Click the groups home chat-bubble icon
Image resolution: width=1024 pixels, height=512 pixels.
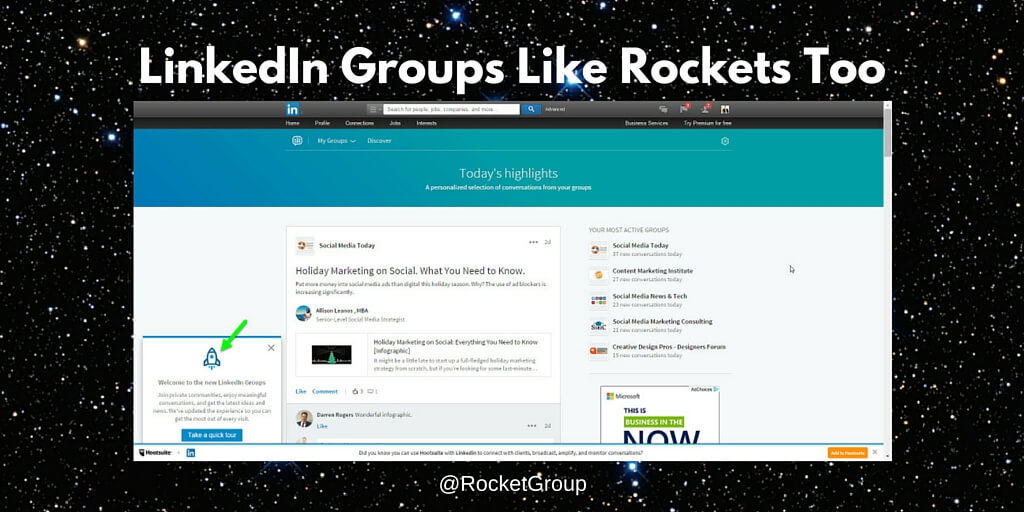click(x=297, y=141)
